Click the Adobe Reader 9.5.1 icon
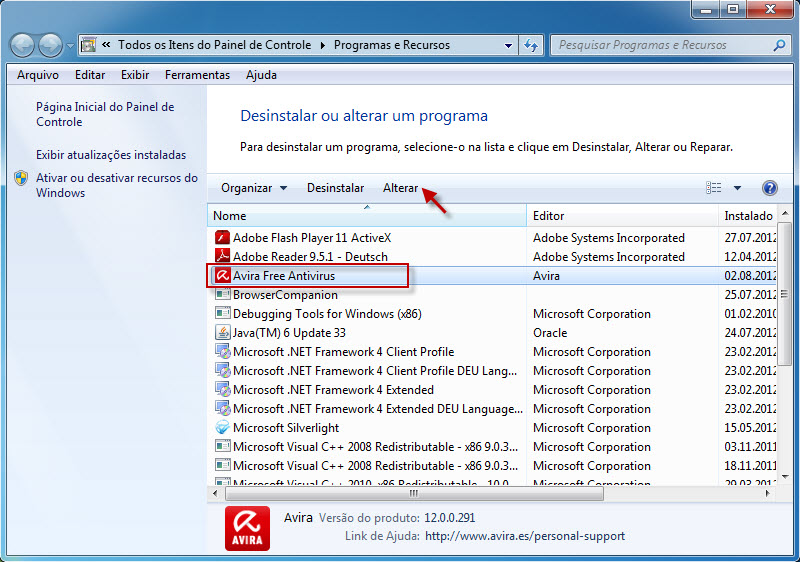The image size is (800, 562). [x=222, y=257]
